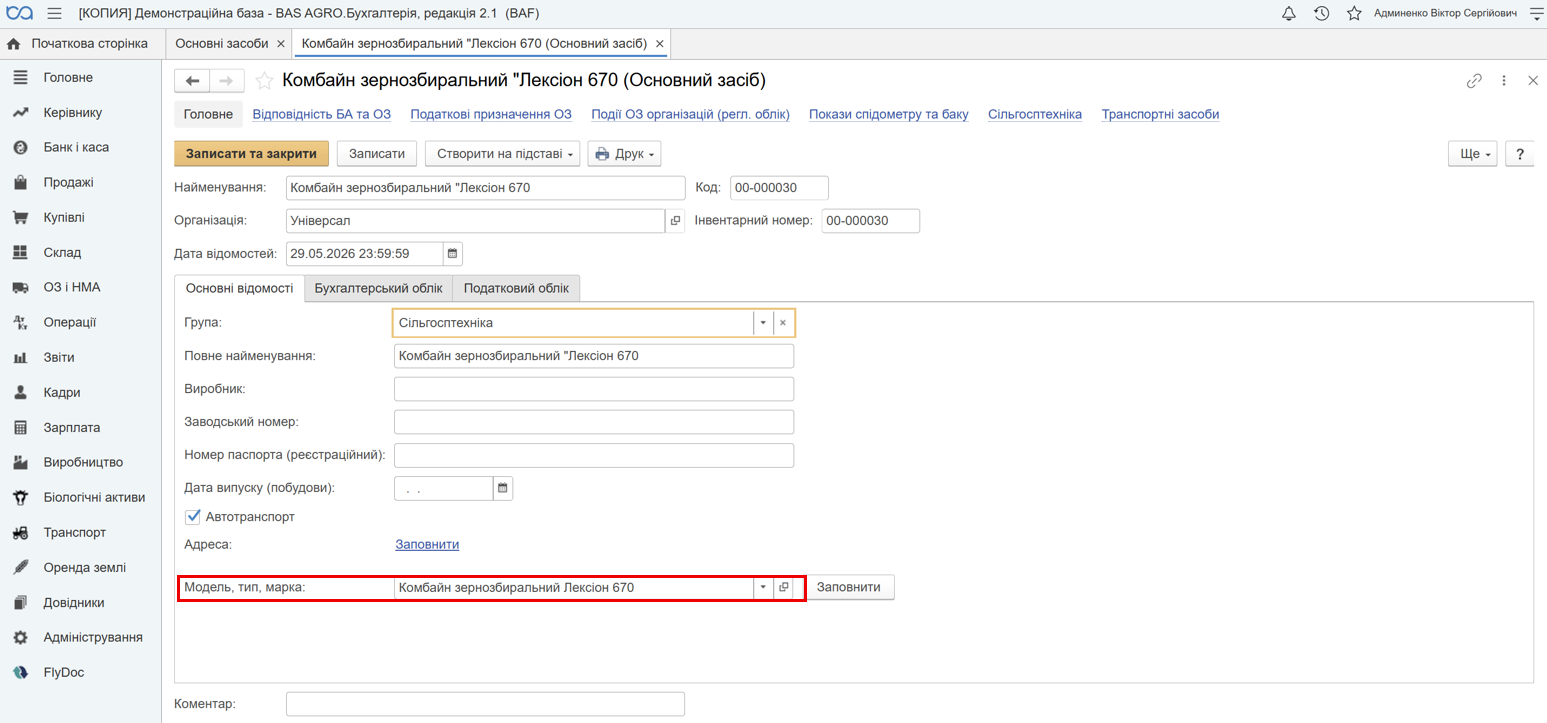Click the Адміністрування gear icon
This screenshot has height=723, width=1547.
coord(20,638)
